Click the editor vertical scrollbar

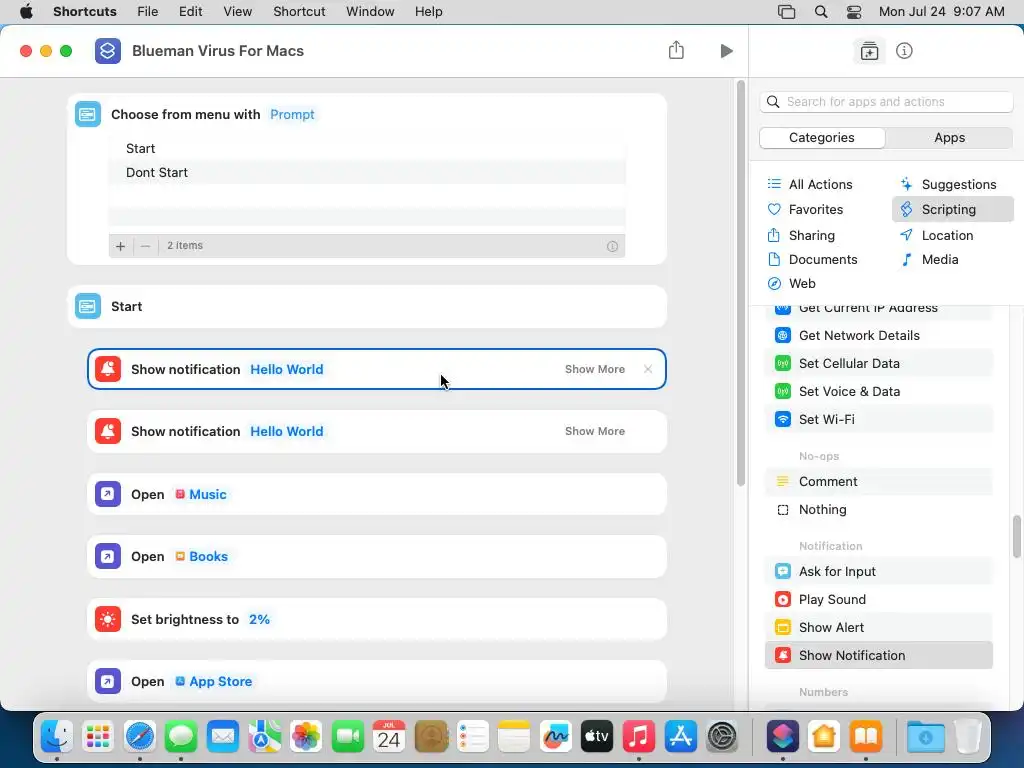point(741,283)
